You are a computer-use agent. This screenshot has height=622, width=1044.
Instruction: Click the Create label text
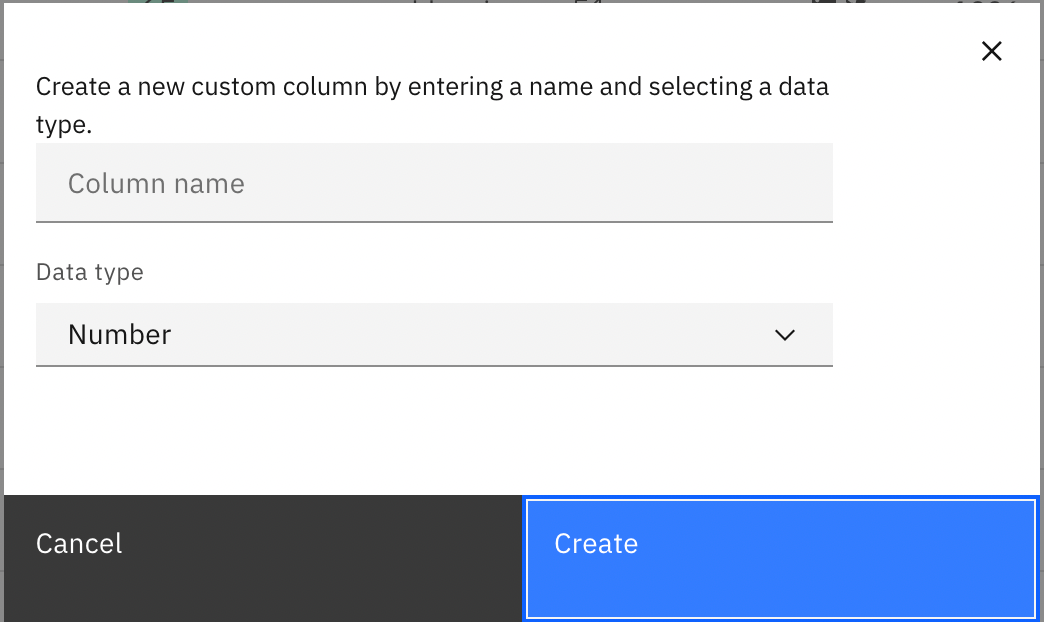click(x=596, y=544)
